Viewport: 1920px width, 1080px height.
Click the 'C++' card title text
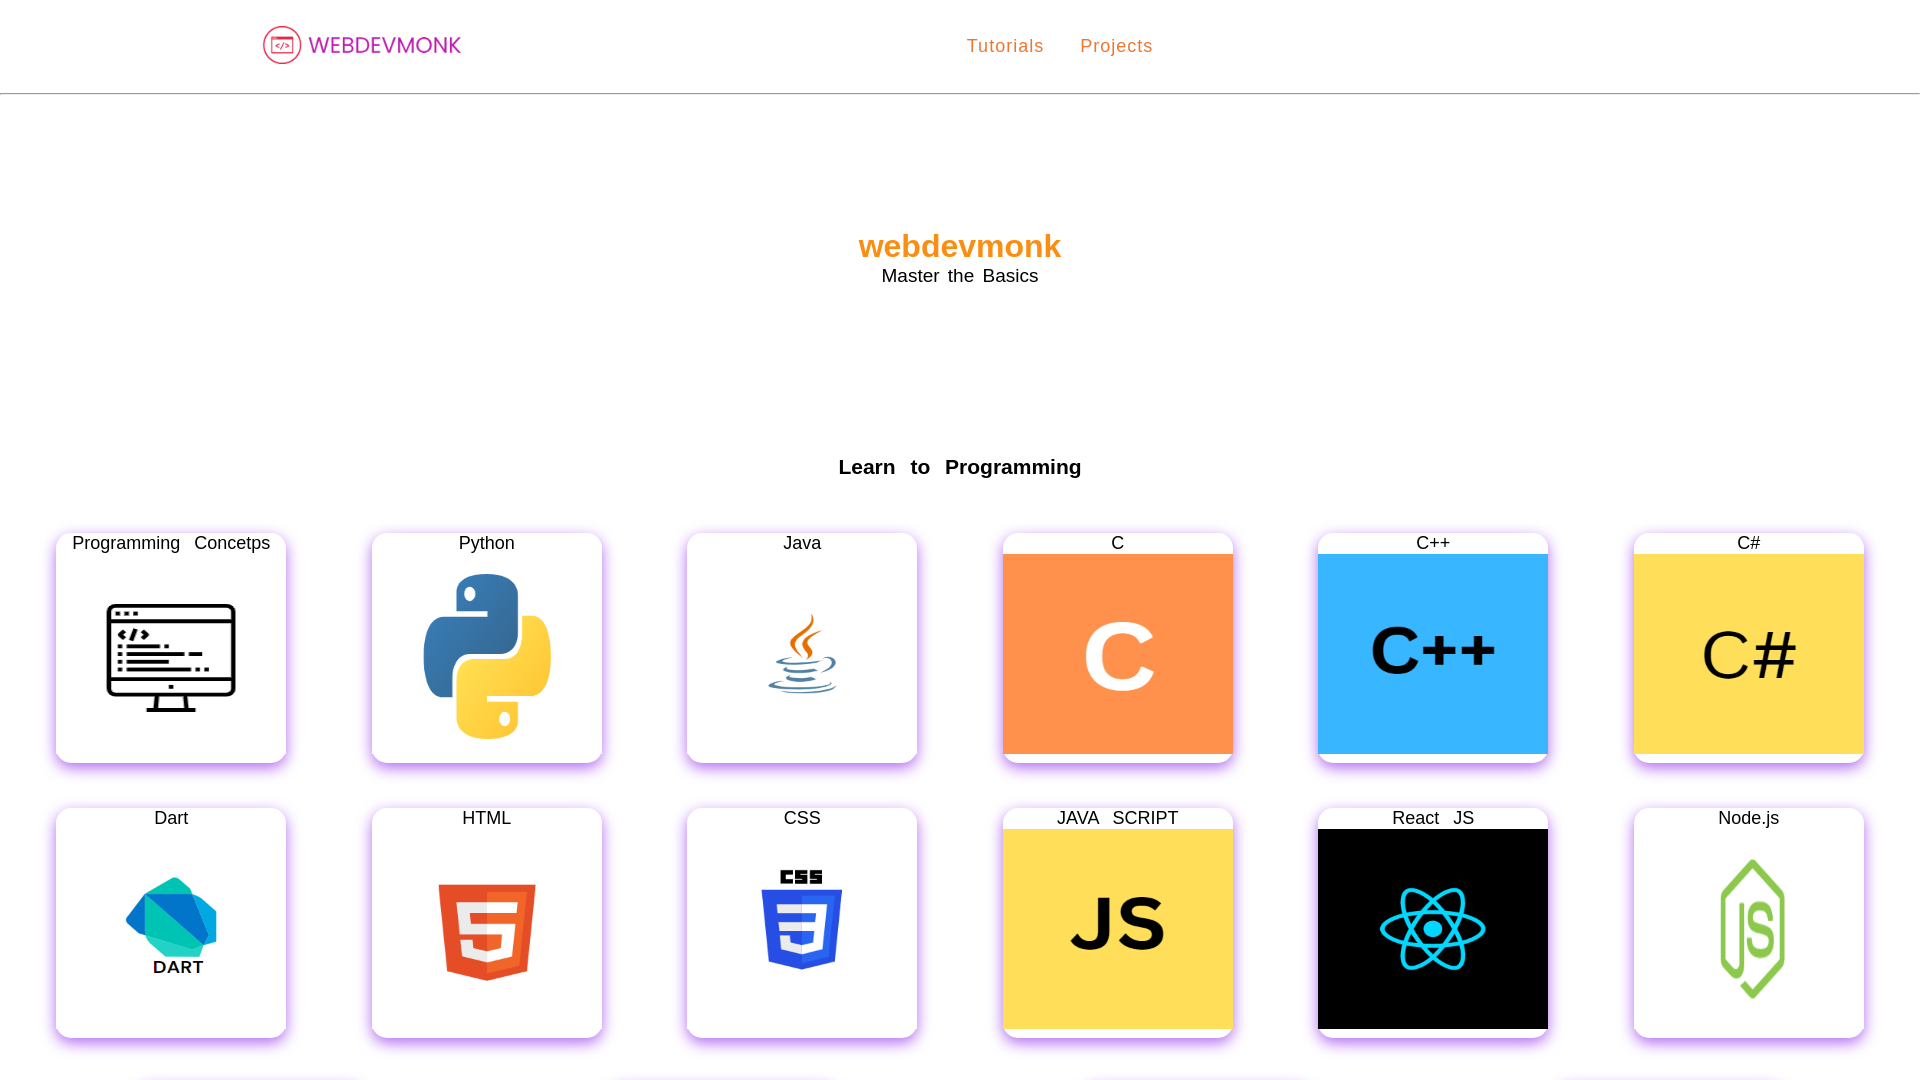pos(1433,543)
